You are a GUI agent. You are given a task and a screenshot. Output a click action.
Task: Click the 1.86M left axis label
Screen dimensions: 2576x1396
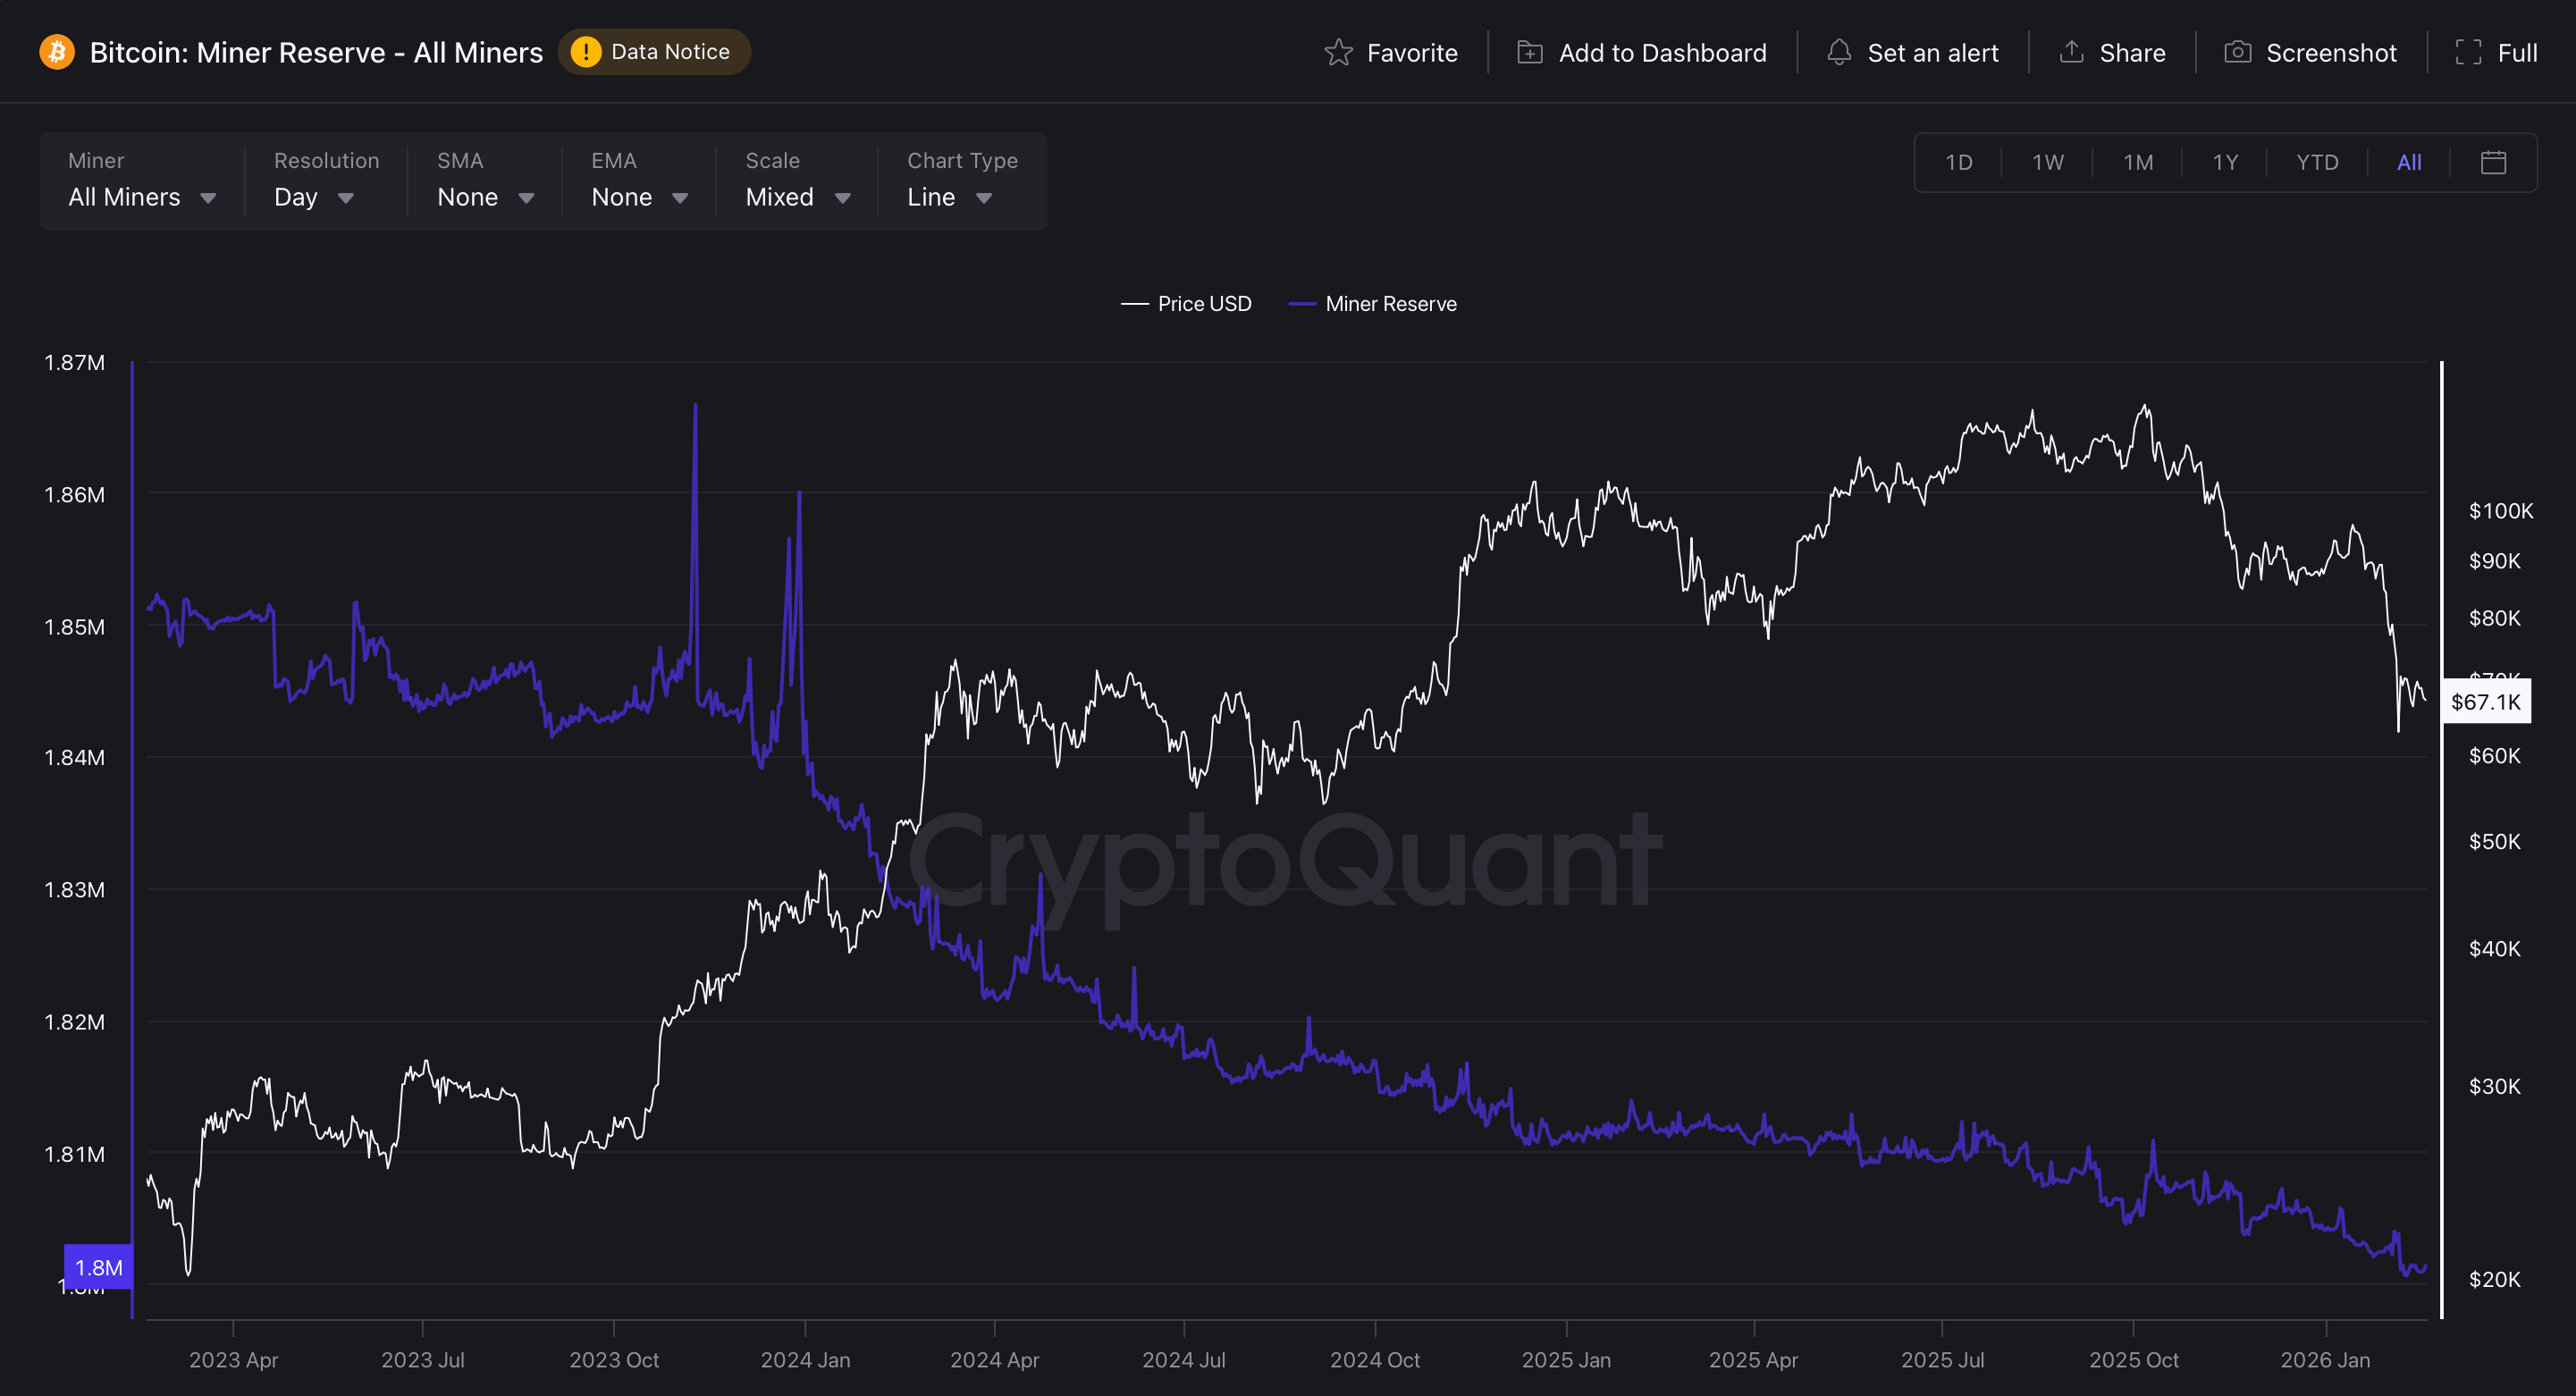(74, 494)
